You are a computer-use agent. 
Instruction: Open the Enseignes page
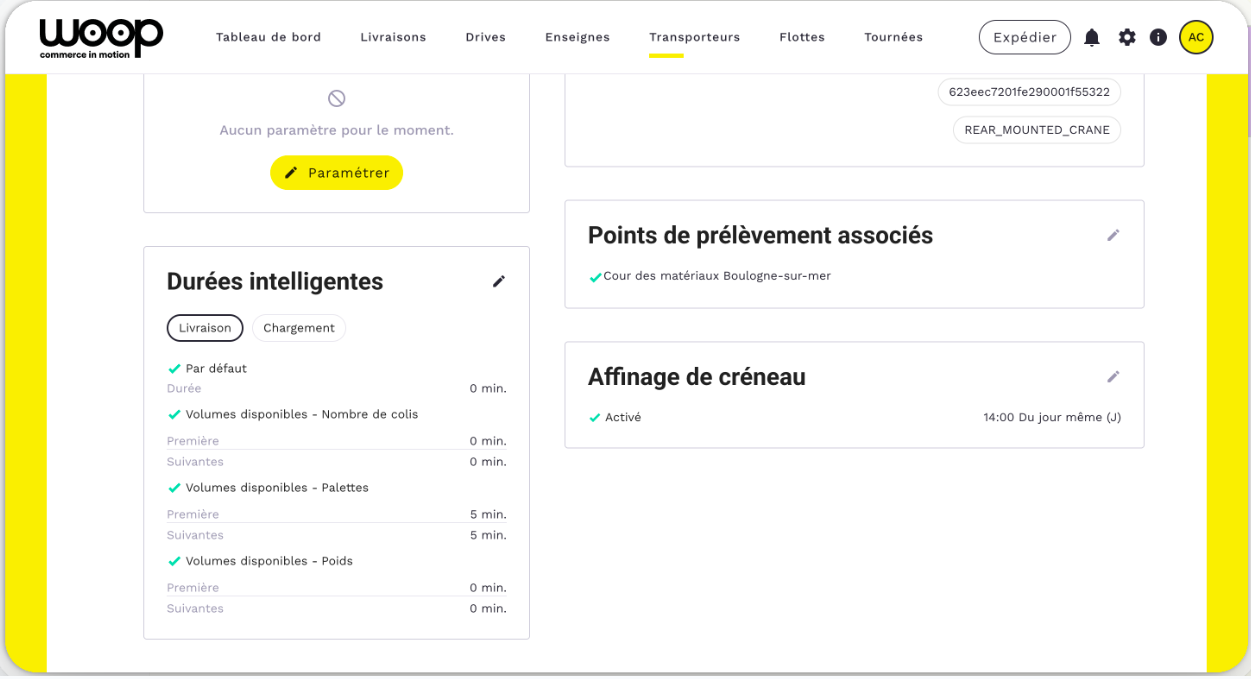(x=577, y=38)
